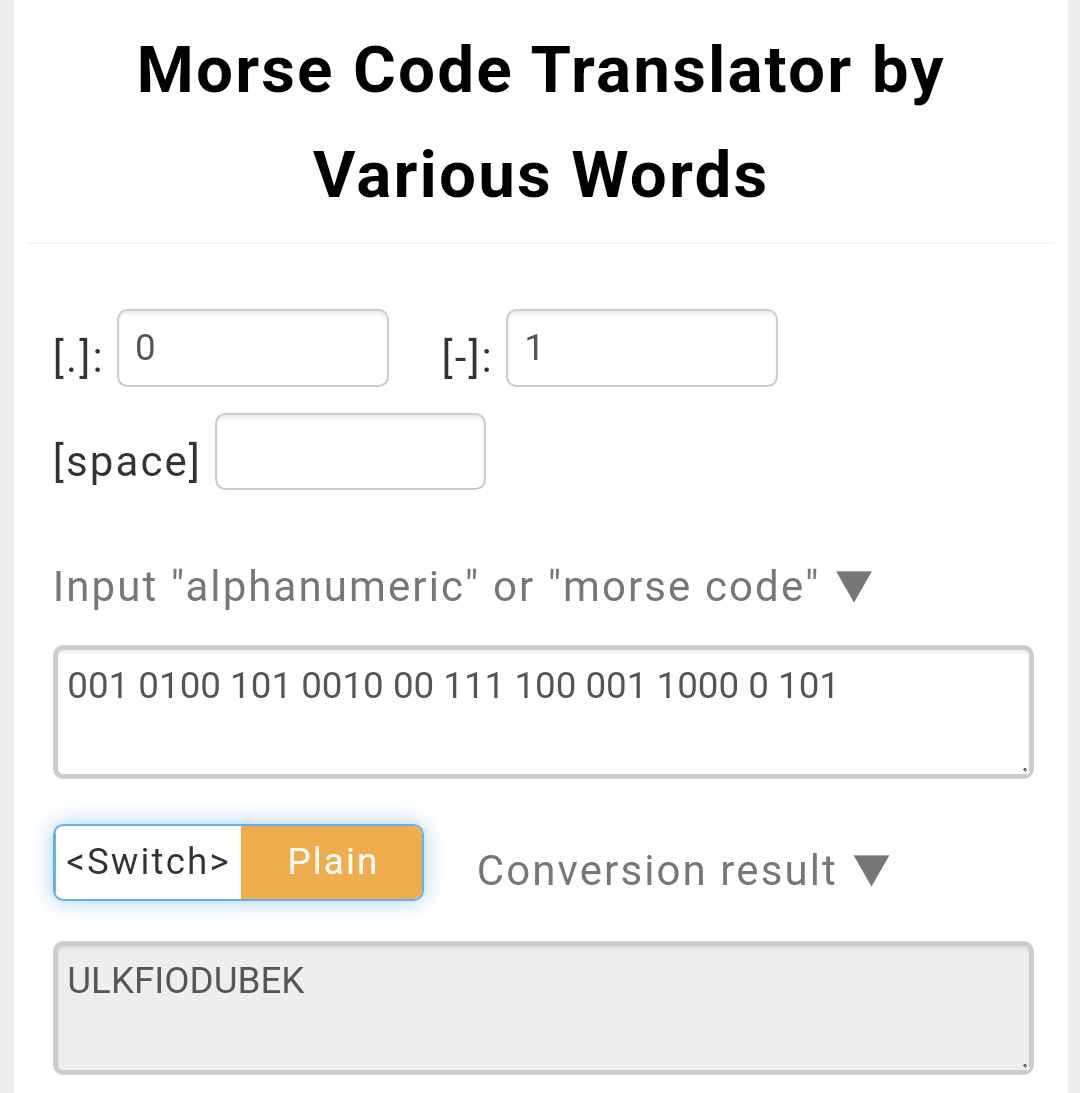
Task: Click the divider line under the title
Action: click(540, 243)
